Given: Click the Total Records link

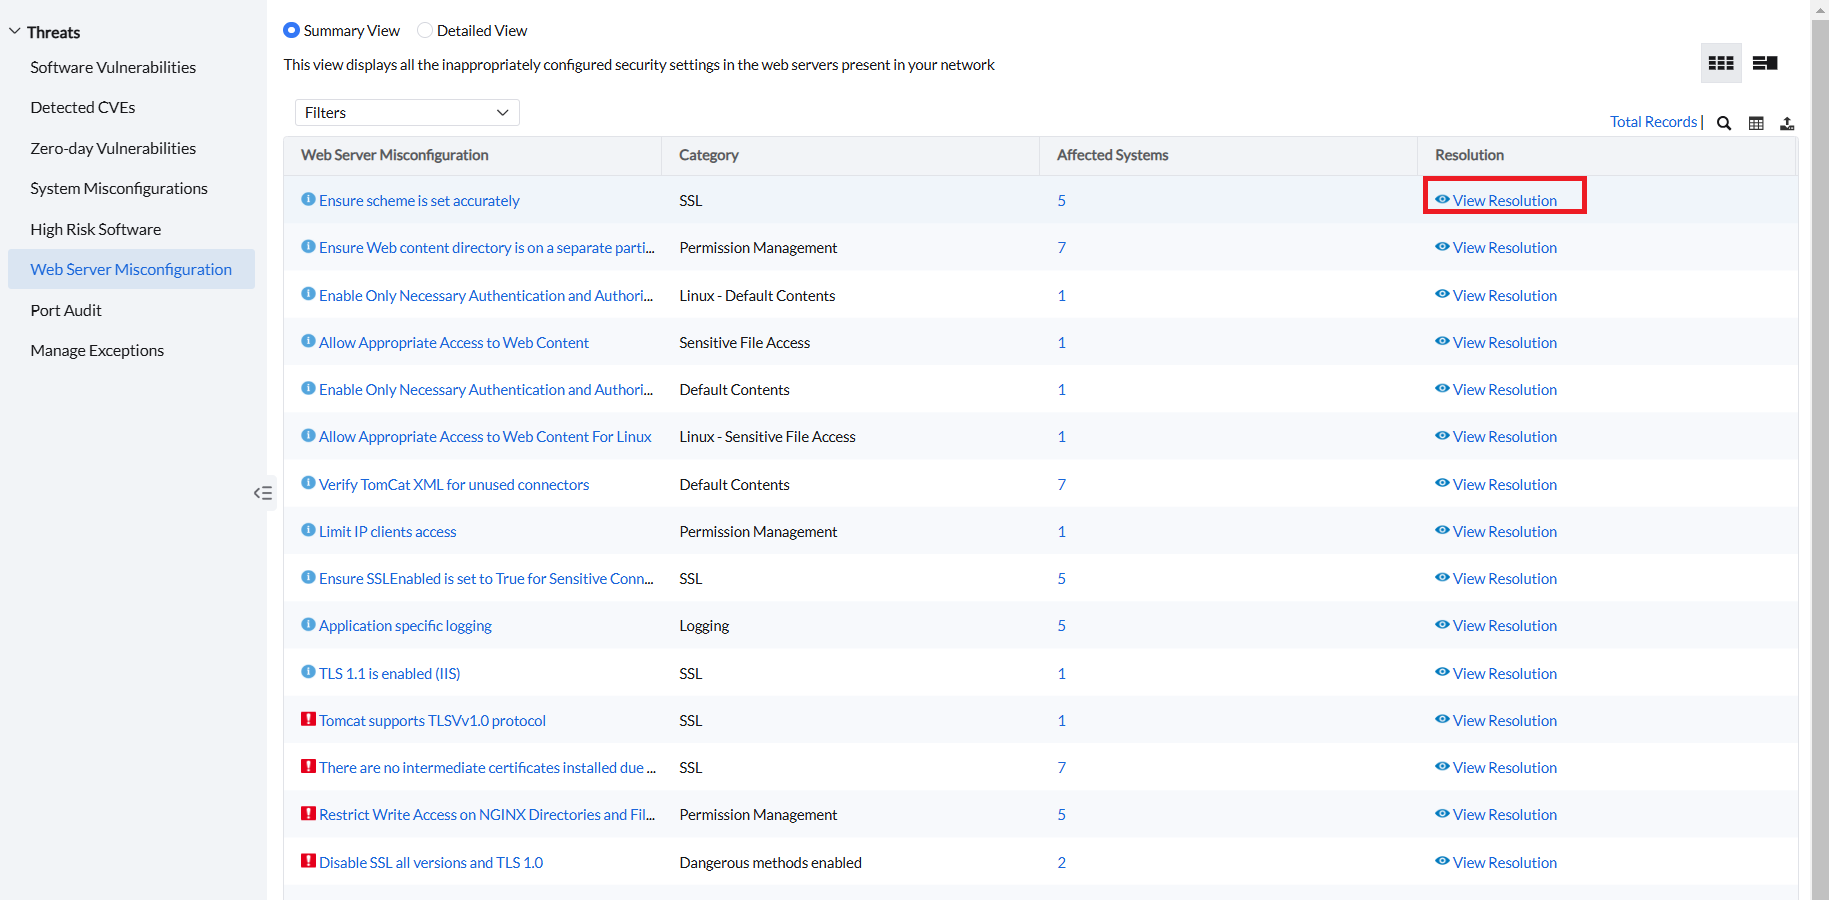Looking at the screenshot, I should (x=1653, y=122).
